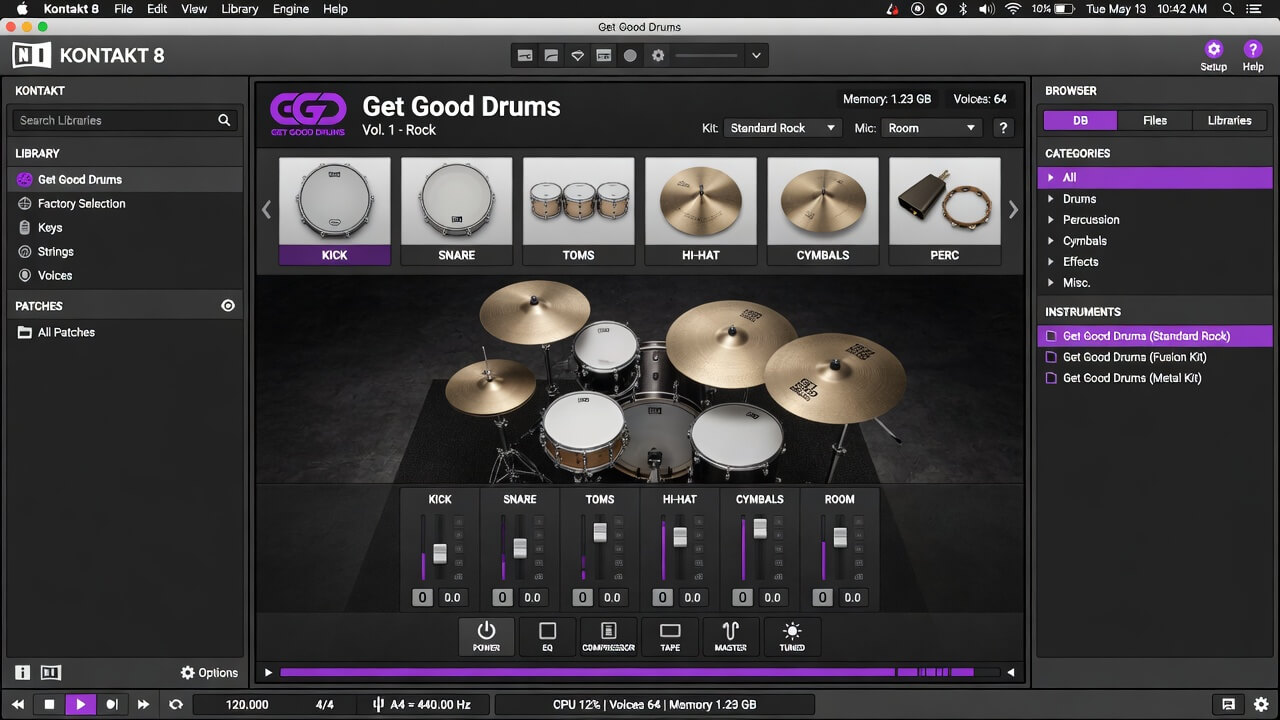Image resolution: width=1280 pixels, height=720 pixels.
Task: Check the Get Good Drums (Standard Rock) checkbox
Action: (1050, 336)
